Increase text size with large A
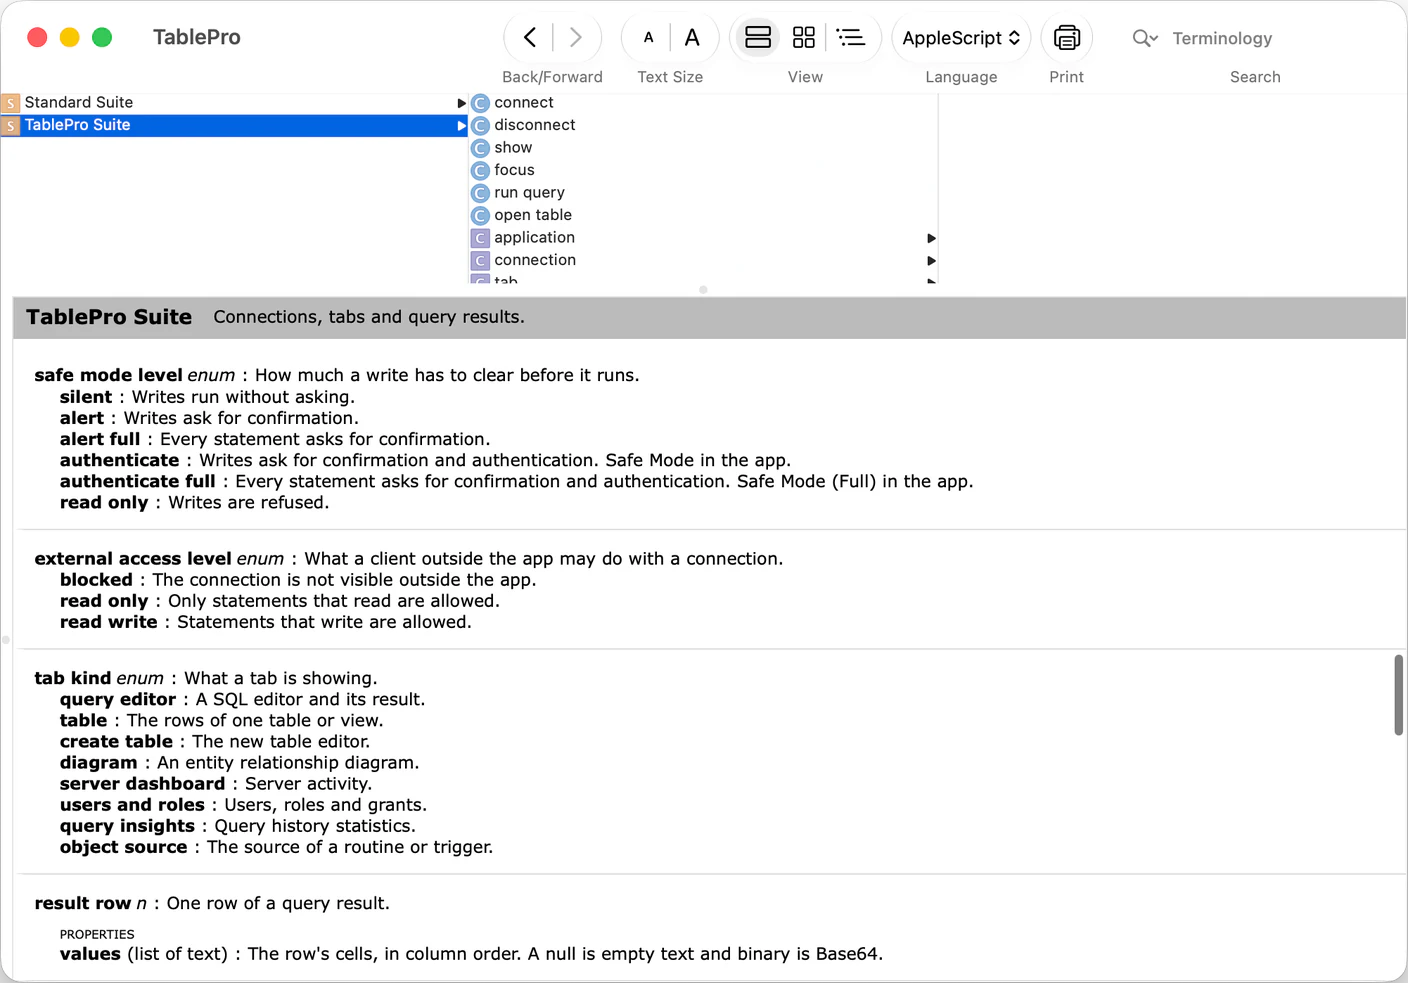This screenshot has height=983, width=1408. click(x=692, y=38)
